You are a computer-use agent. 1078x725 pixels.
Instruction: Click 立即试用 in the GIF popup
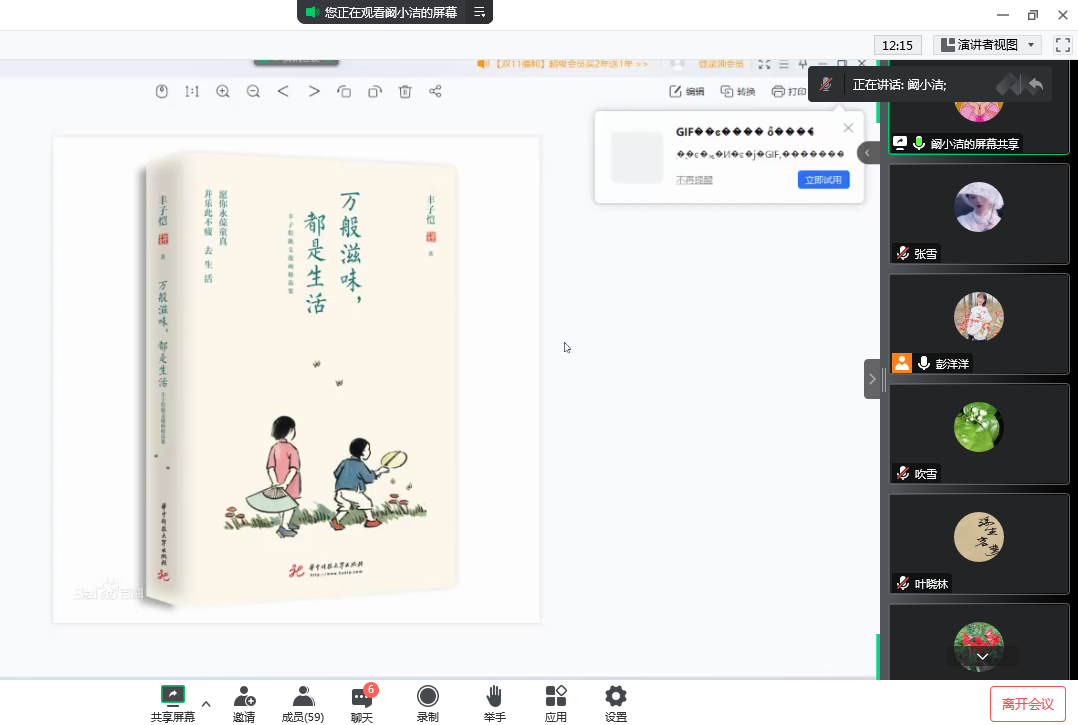pos(824,180)
